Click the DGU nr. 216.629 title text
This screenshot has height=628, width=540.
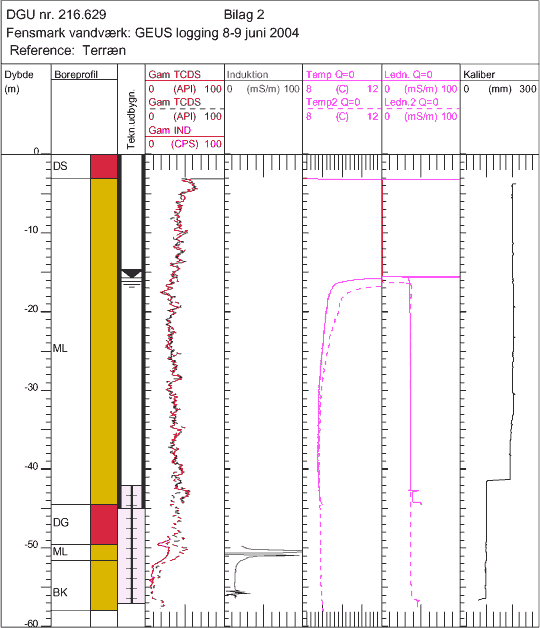point(56,15)
